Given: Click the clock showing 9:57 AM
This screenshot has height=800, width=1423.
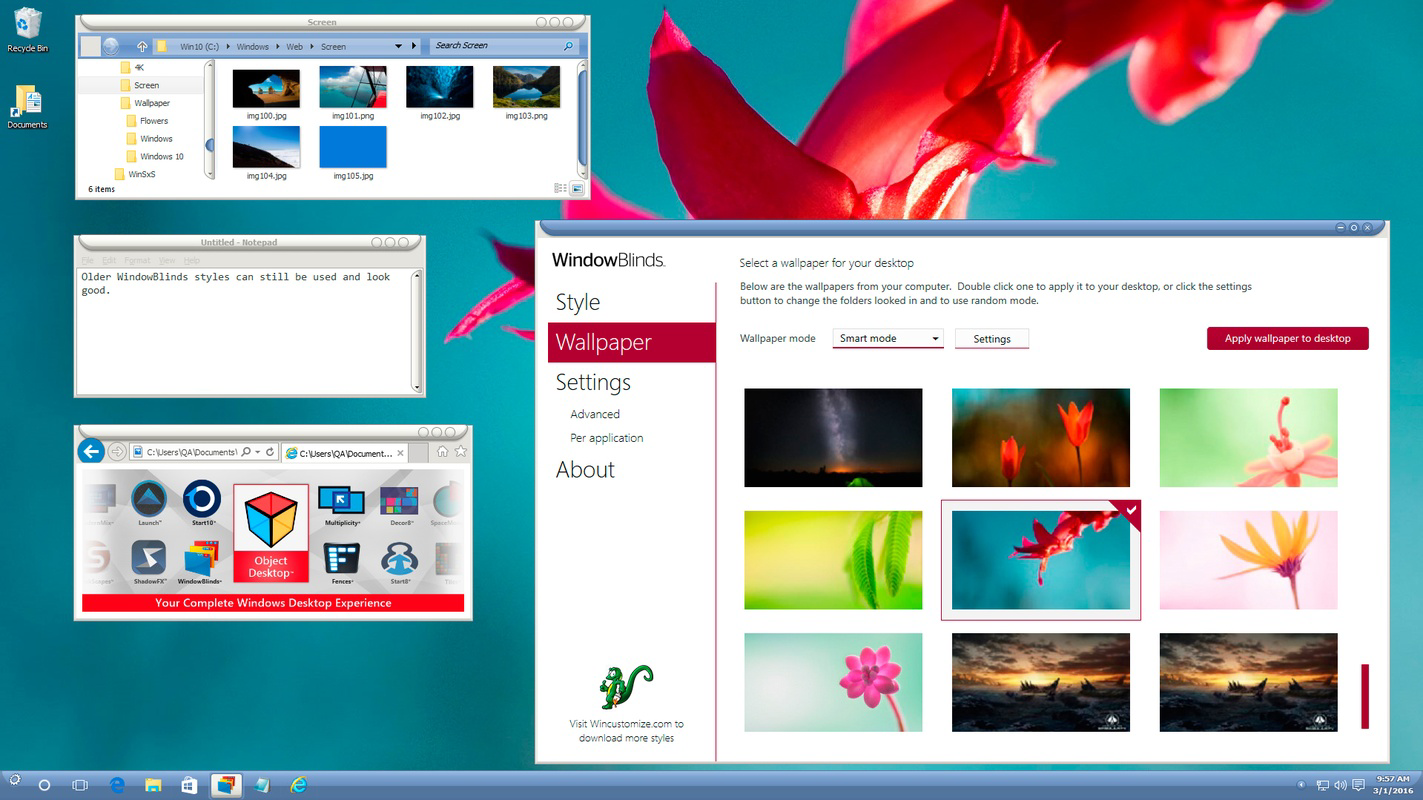Looking at the screenshot, I should (x=1392, y=785).
